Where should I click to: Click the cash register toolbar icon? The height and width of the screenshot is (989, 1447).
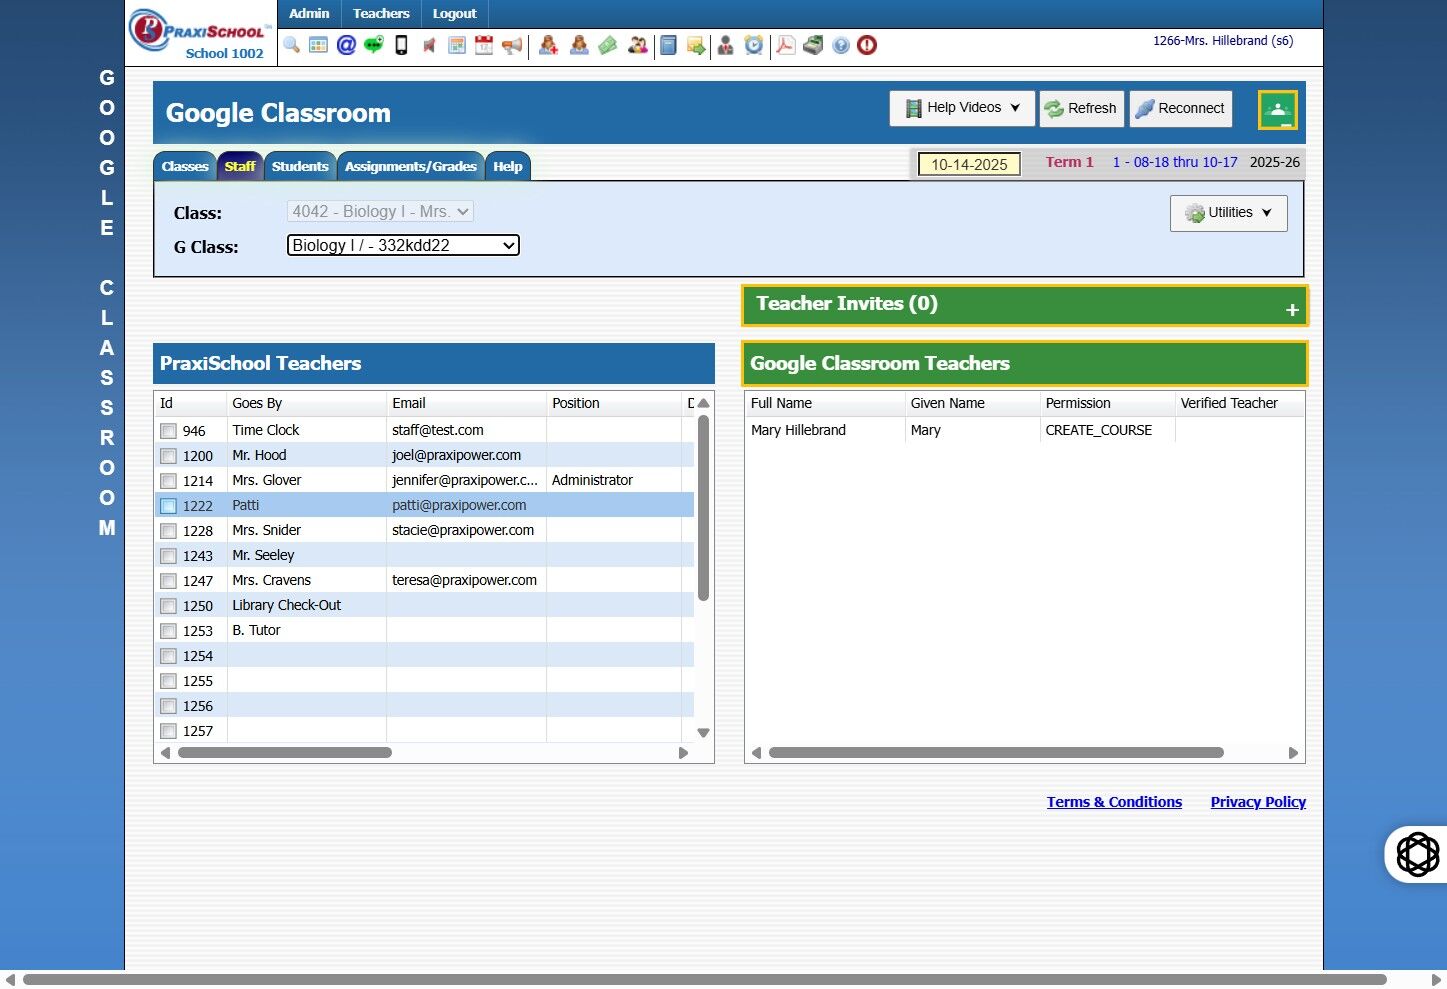pos(813,45)
